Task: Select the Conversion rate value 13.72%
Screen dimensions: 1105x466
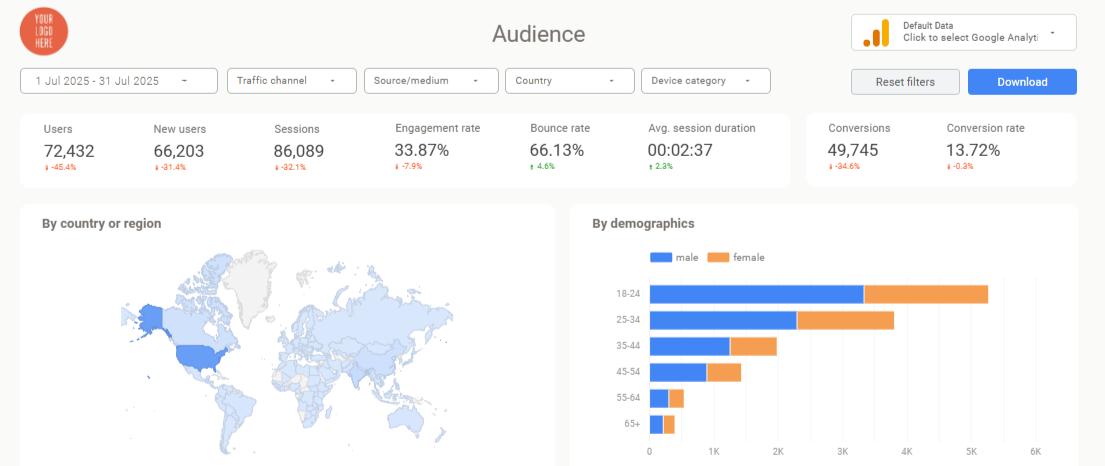Action: (973, 150)
